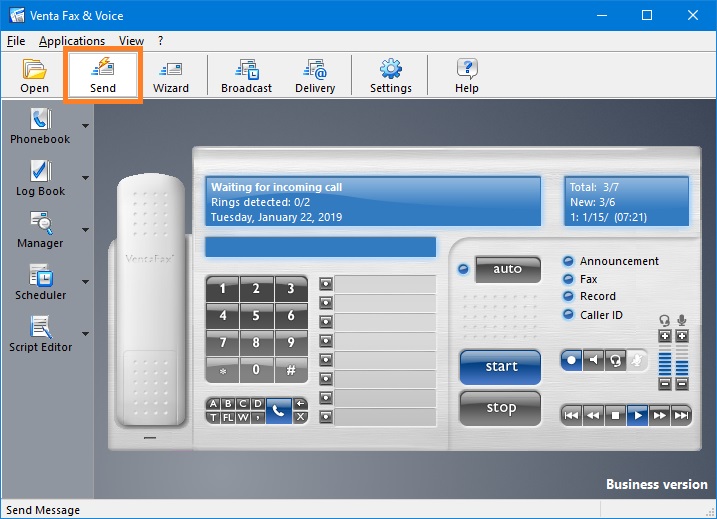The width and height of the screenshot is (717, 519).
Task: Launch the Wizard from the toolbar
Action: [171, 75]
